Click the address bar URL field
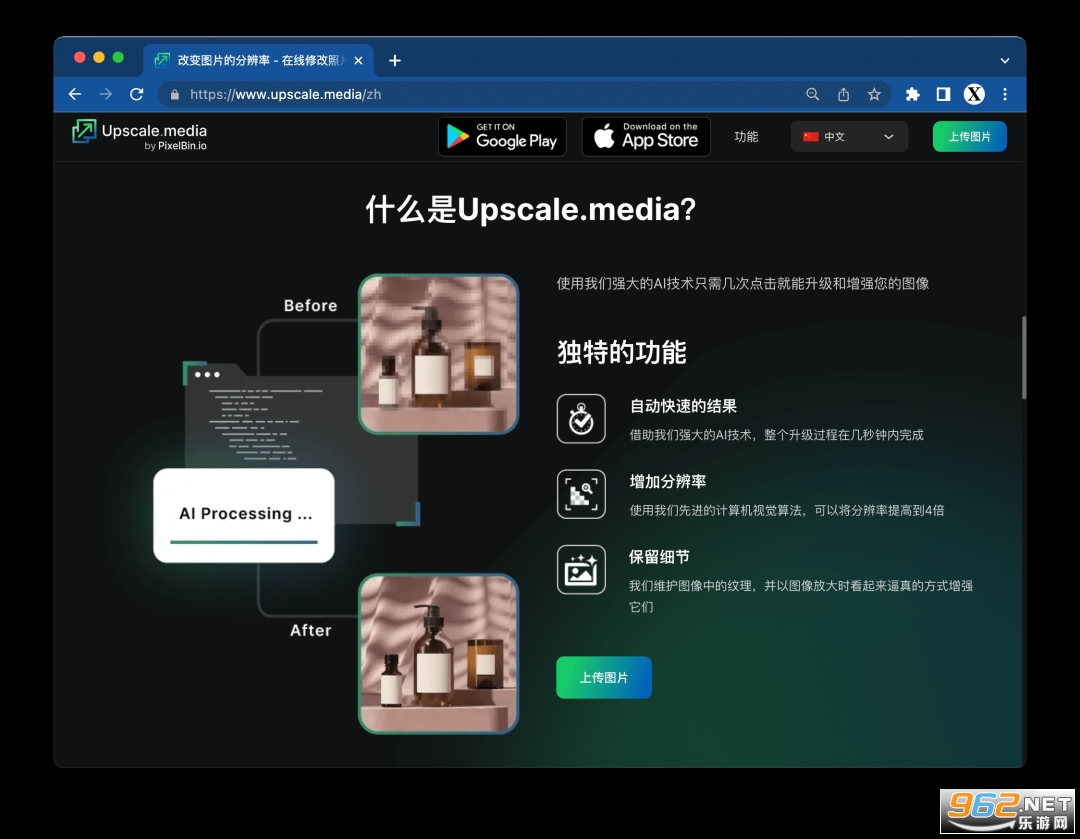Viewport: 1080px width, 839px height. [480, 94]
